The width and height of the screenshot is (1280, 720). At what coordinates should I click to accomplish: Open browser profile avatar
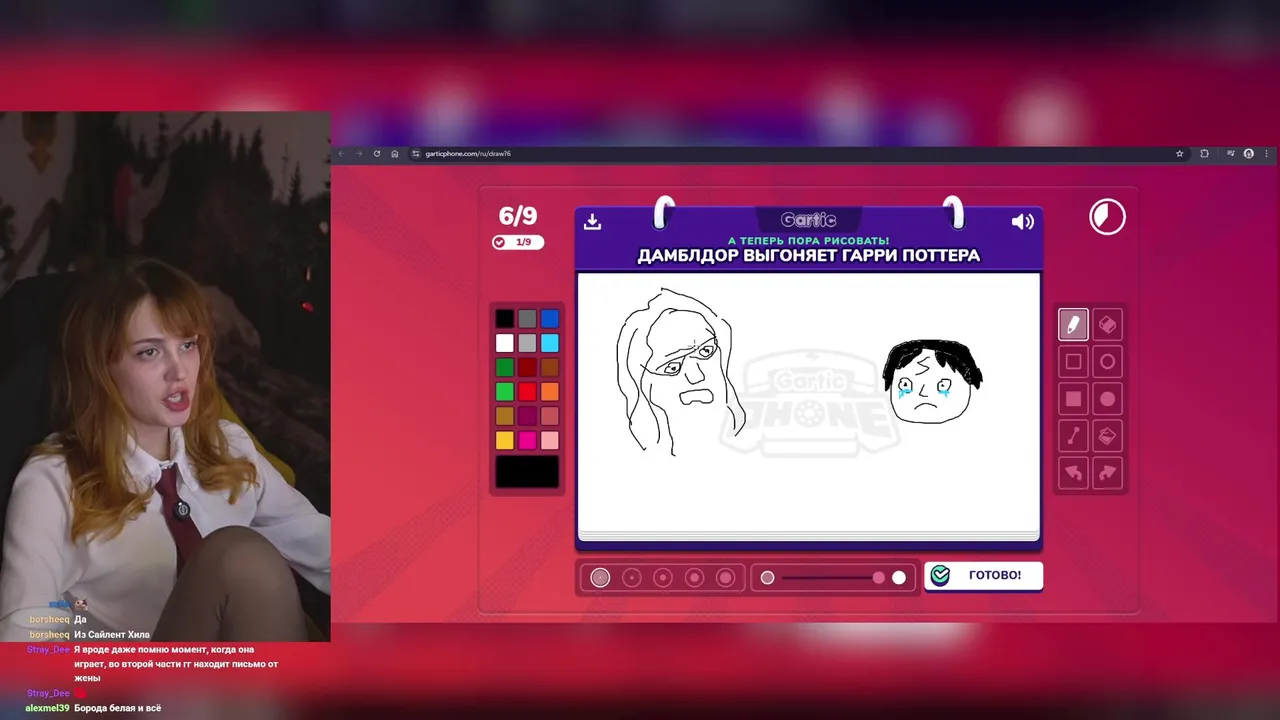tap(1249, 154)
